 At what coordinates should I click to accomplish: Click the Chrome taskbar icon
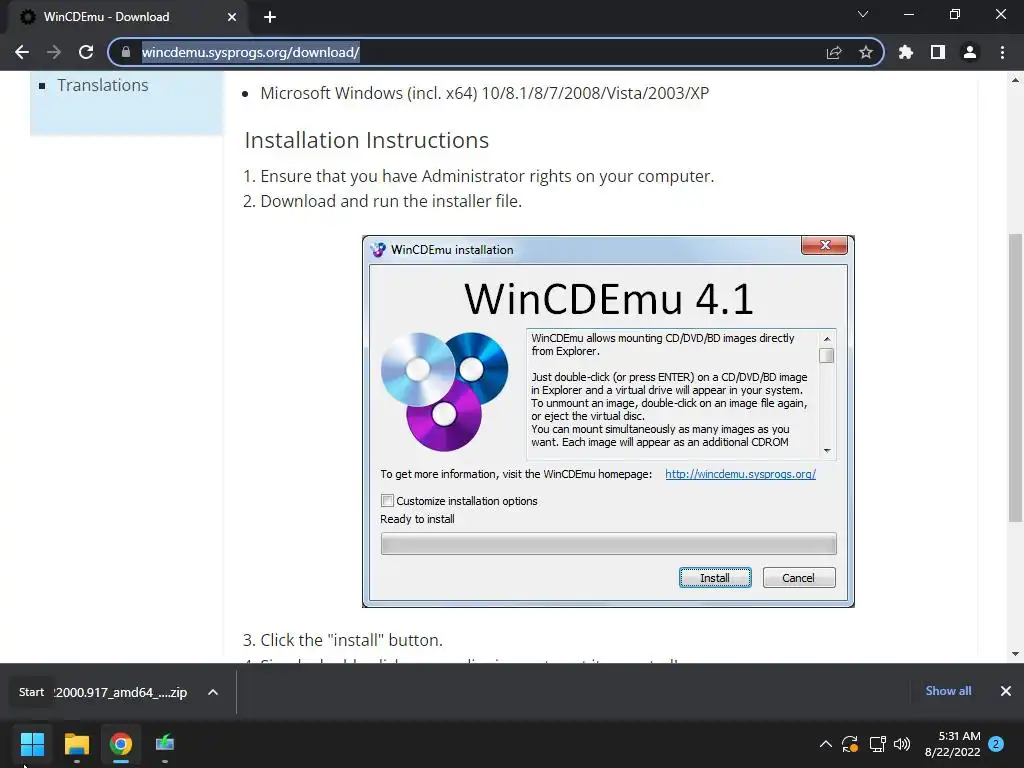(x=120, y=744)
